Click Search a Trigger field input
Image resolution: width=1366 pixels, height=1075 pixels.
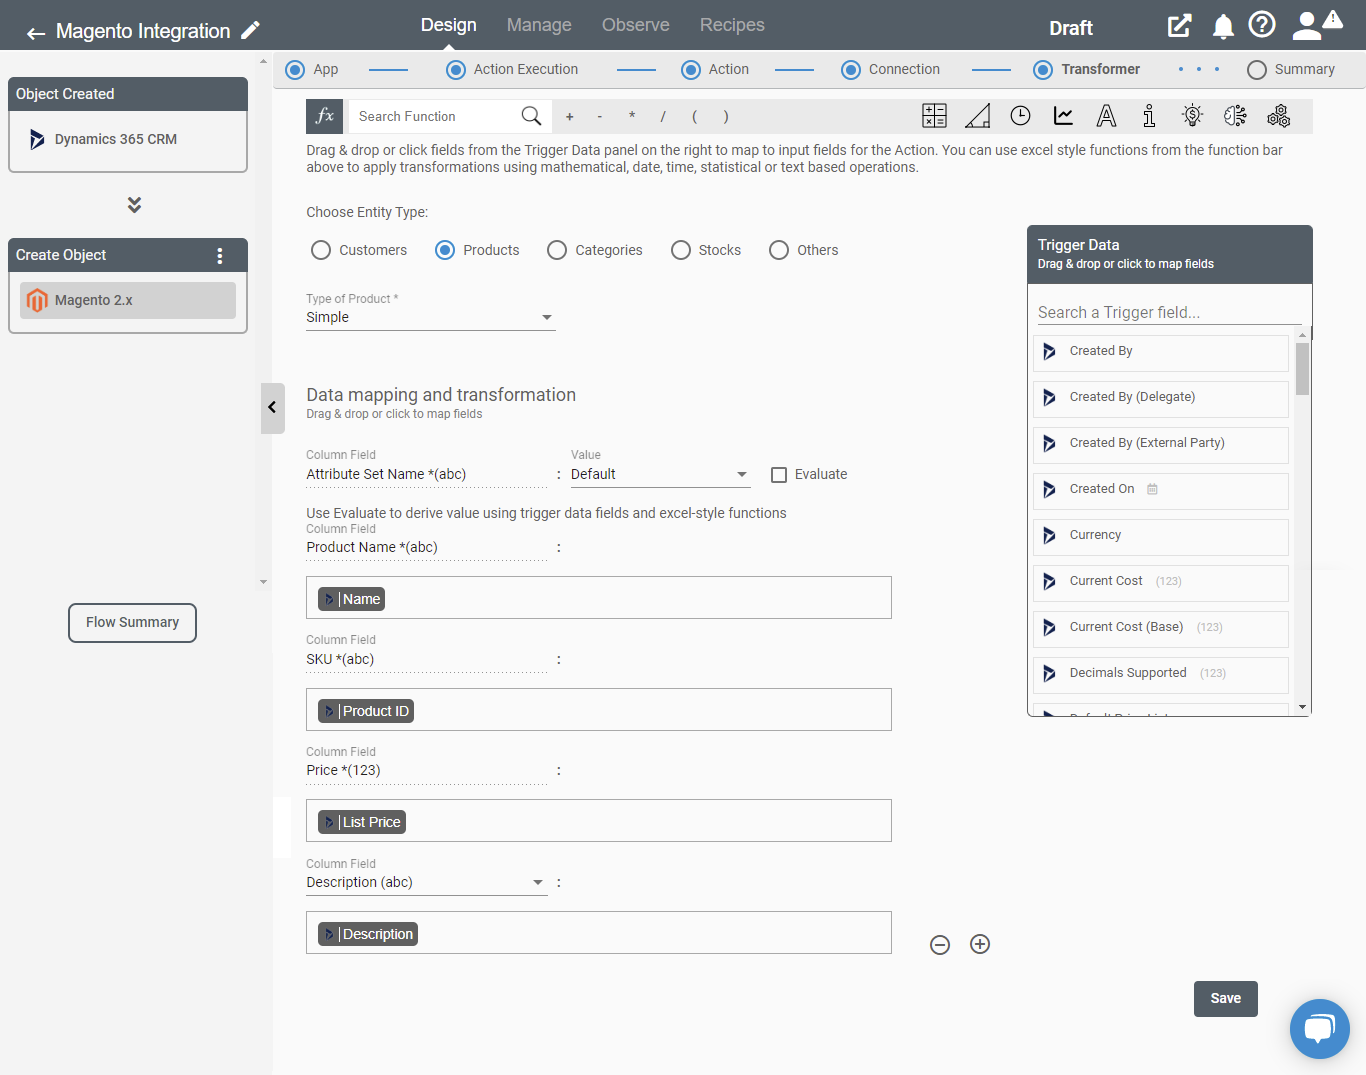click(1168, 313)
